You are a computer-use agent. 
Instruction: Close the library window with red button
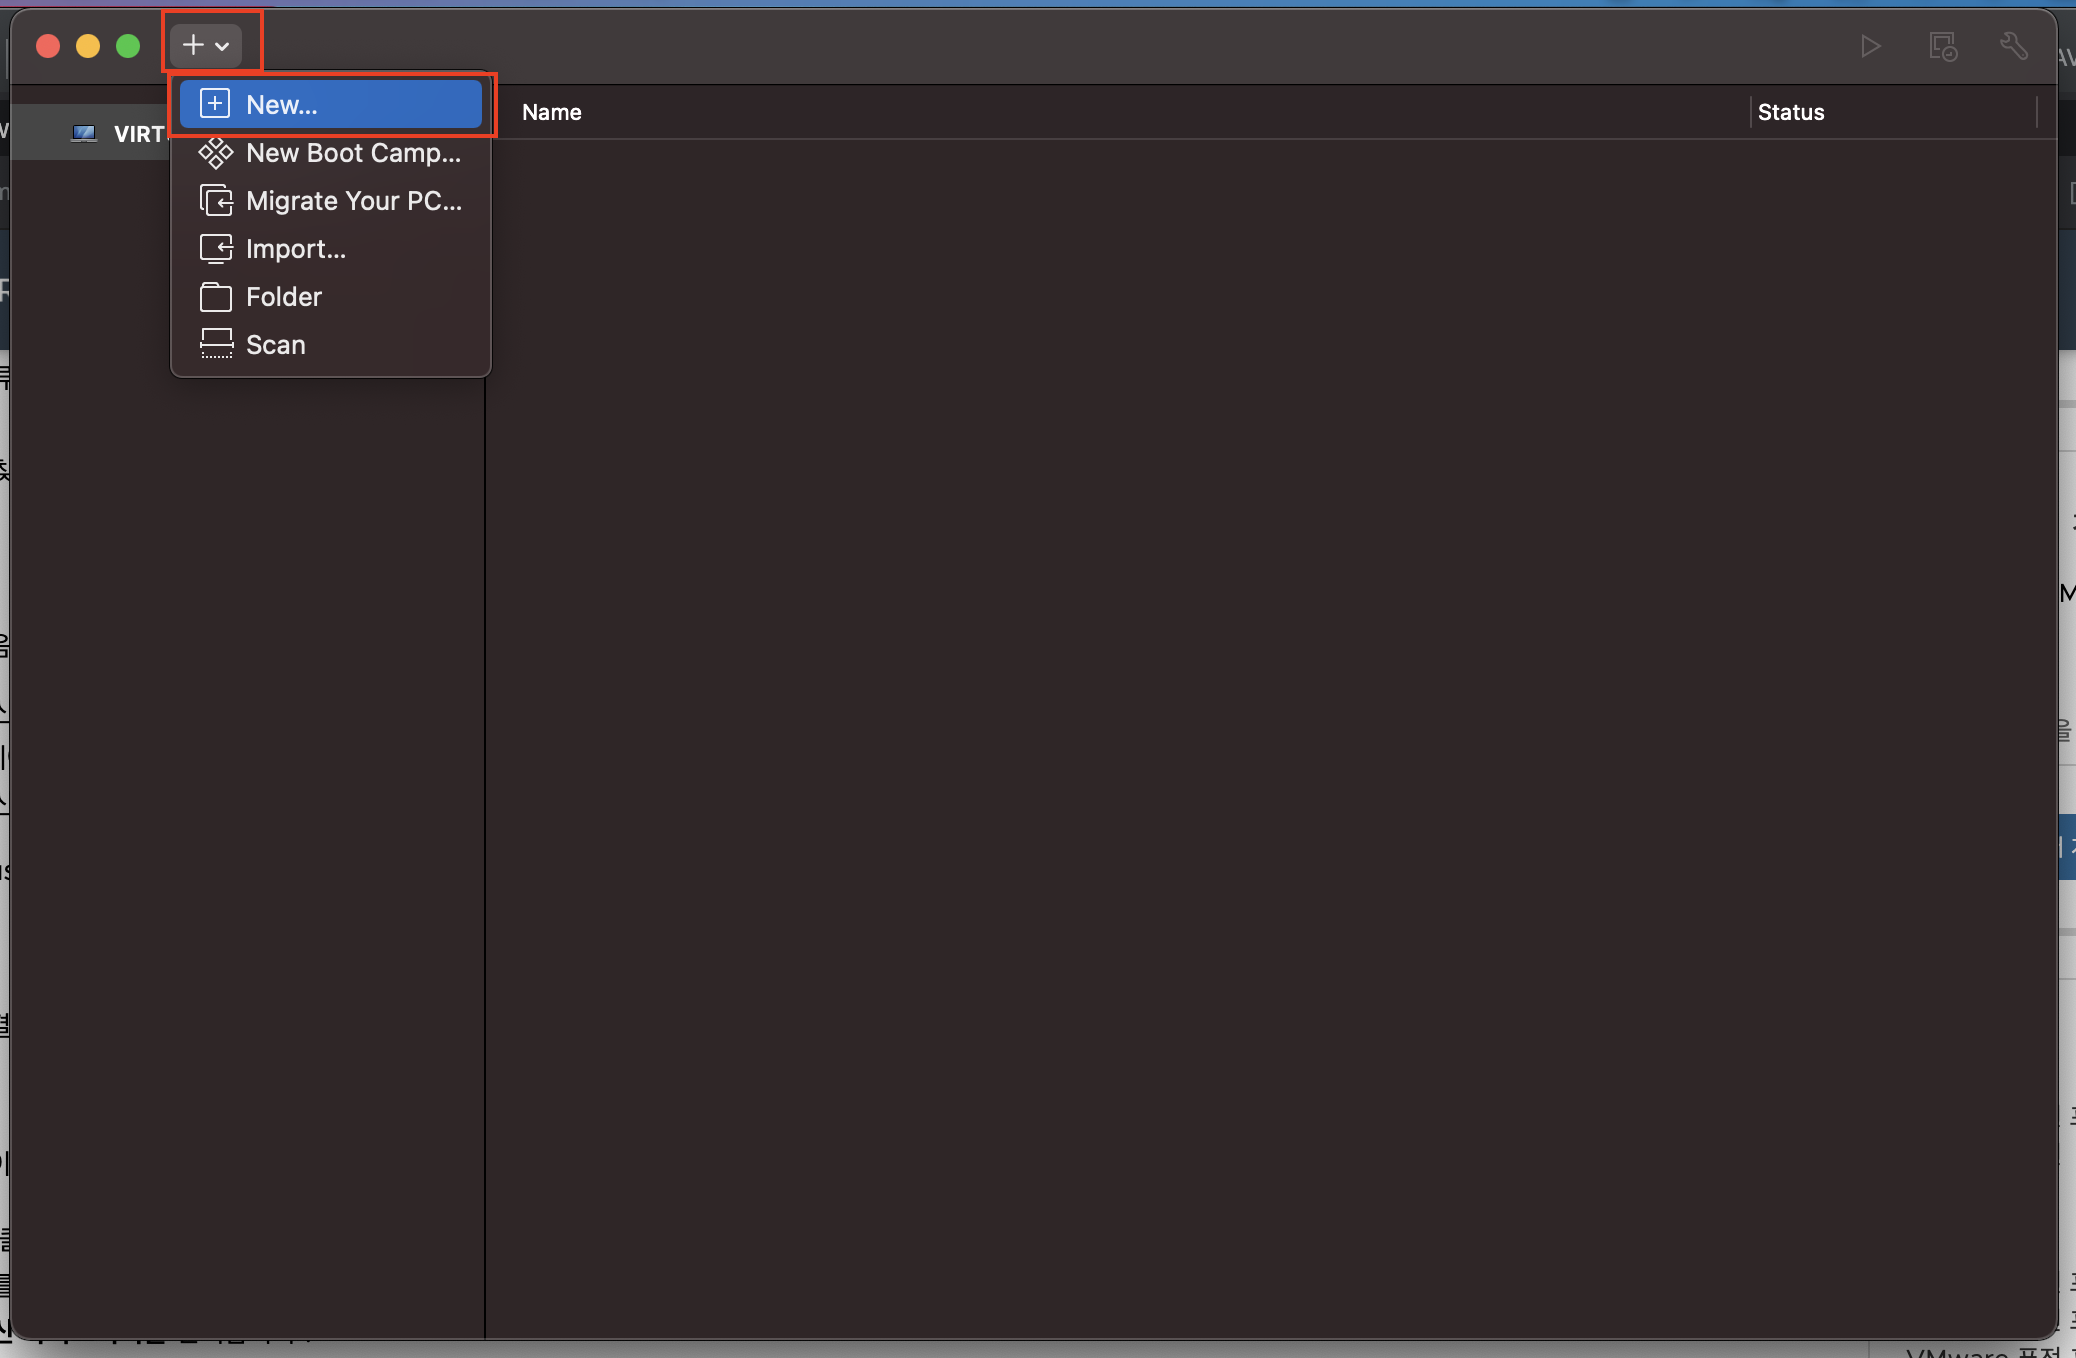[x=48, y=46]
